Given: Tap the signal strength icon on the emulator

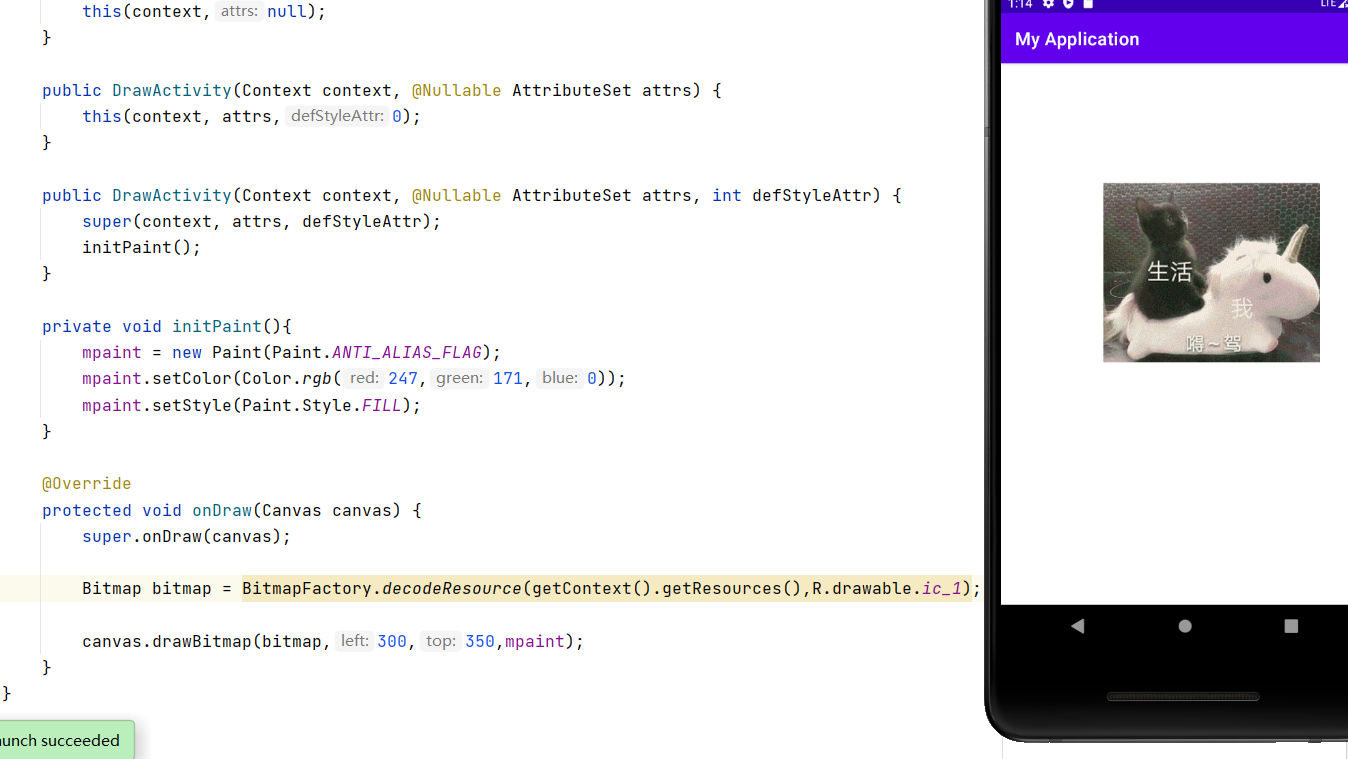Looking at the screenshot, I should pyautogui.click(x=1345, y=6).
